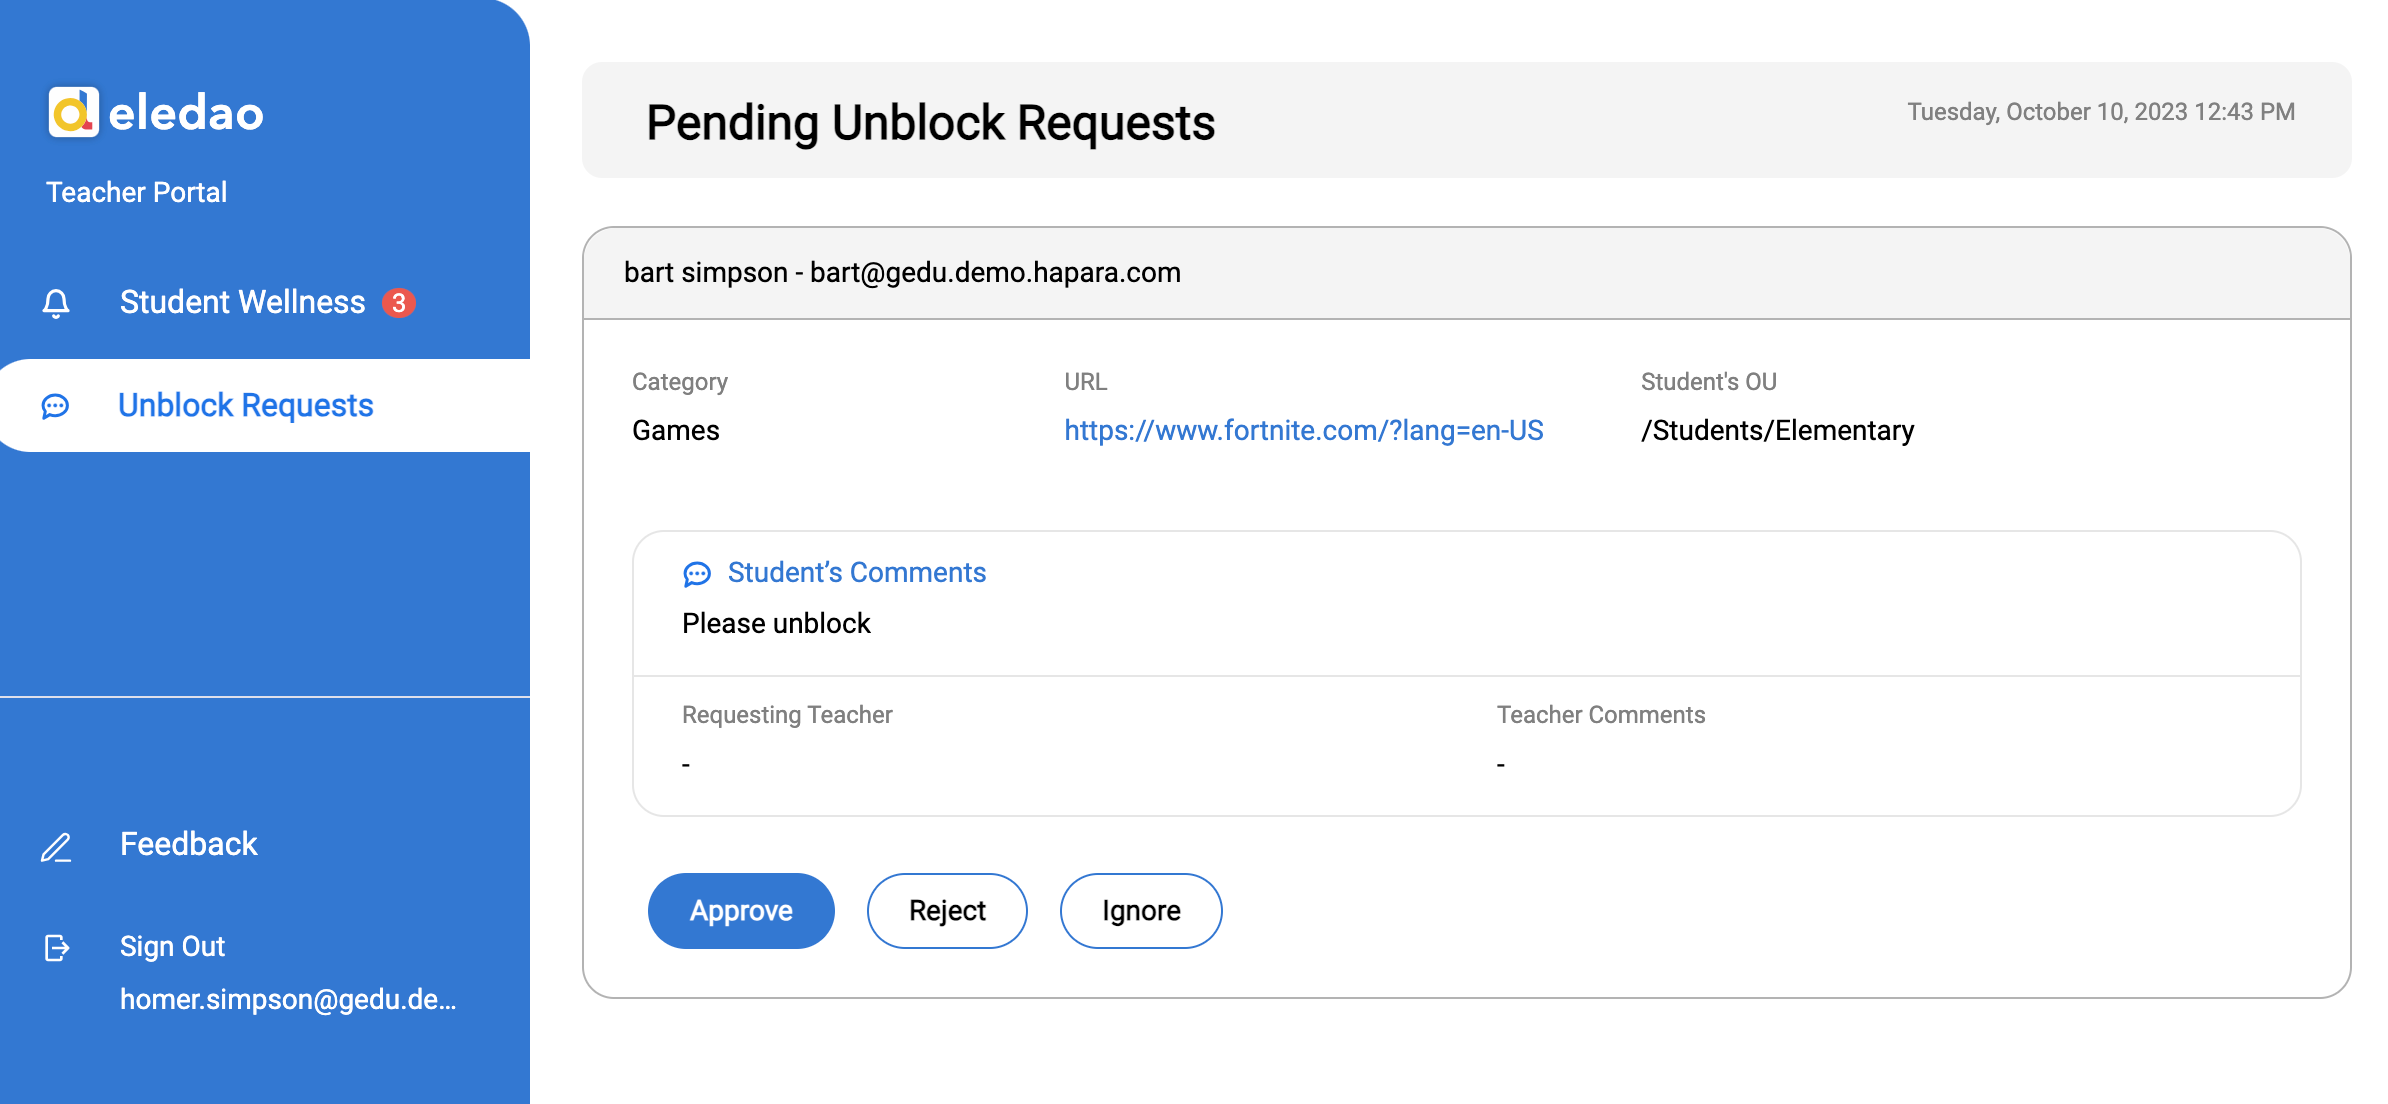Click the eledao brand name text

tap(186, 113)
